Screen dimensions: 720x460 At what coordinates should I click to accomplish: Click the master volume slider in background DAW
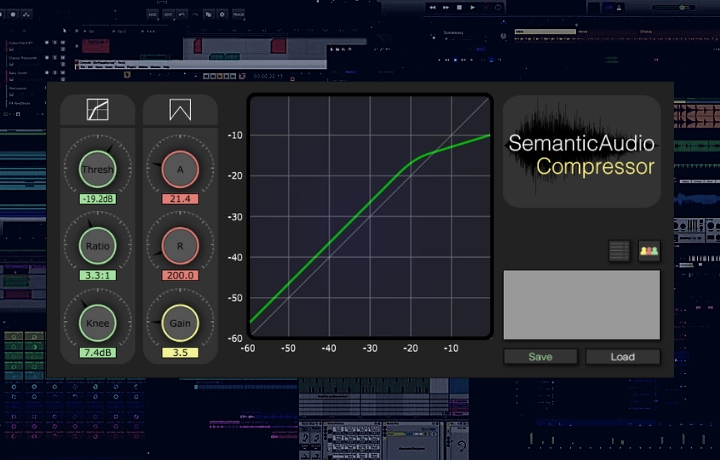(674, 7)
